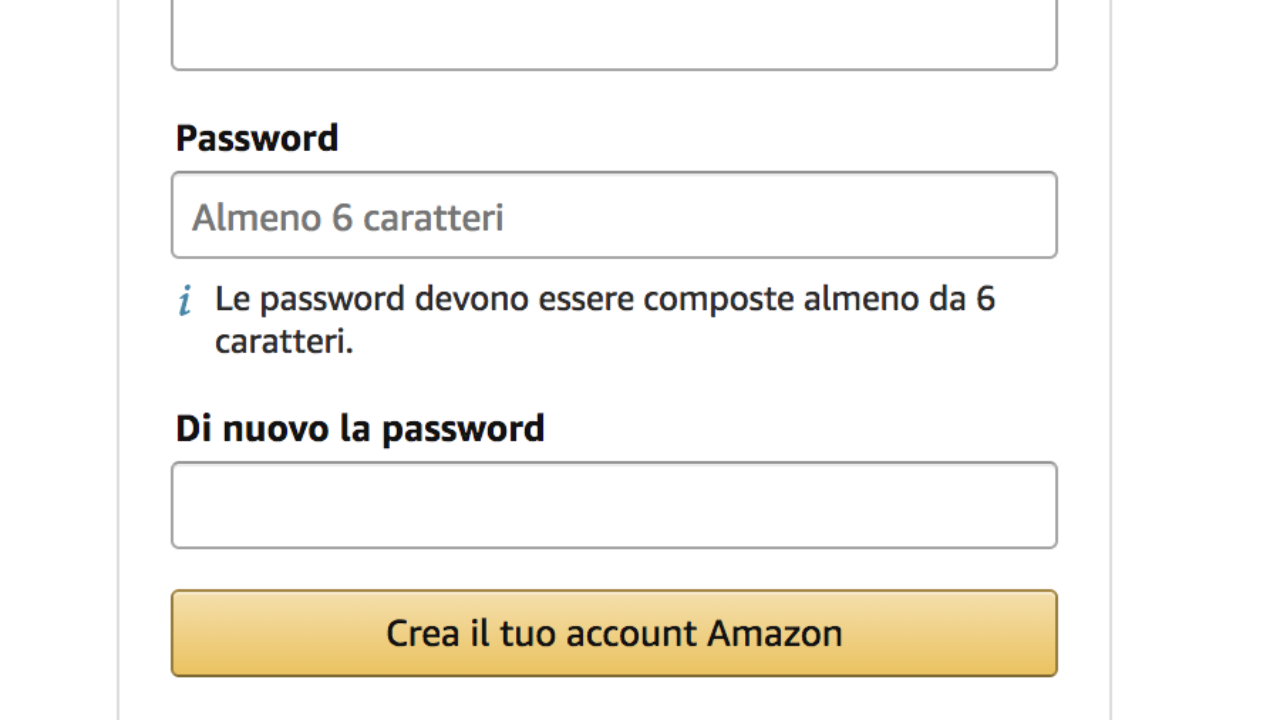Click the 'Di nuovo la password' input box
Screen dimensions: 1280x720
point(614,505)
